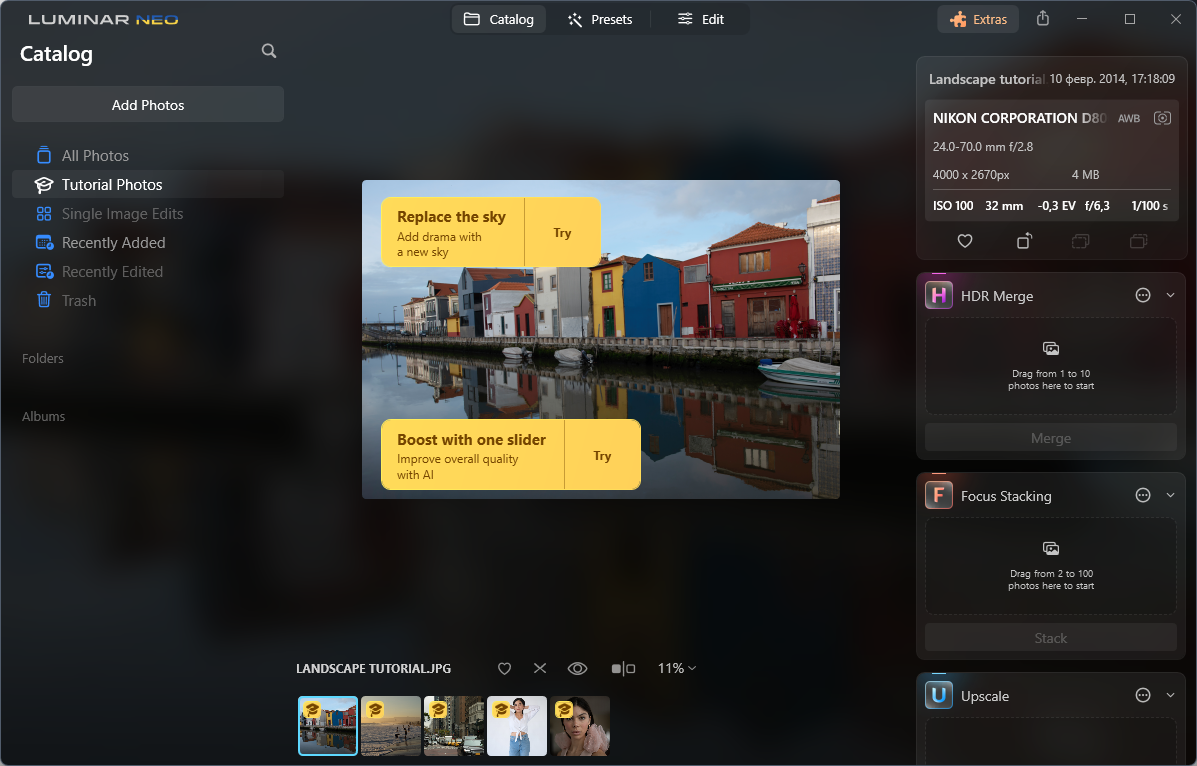Mark the photo as favorite with the heart
The image size is (1197, 766).
pyautogui.click(x=504, y=668)
